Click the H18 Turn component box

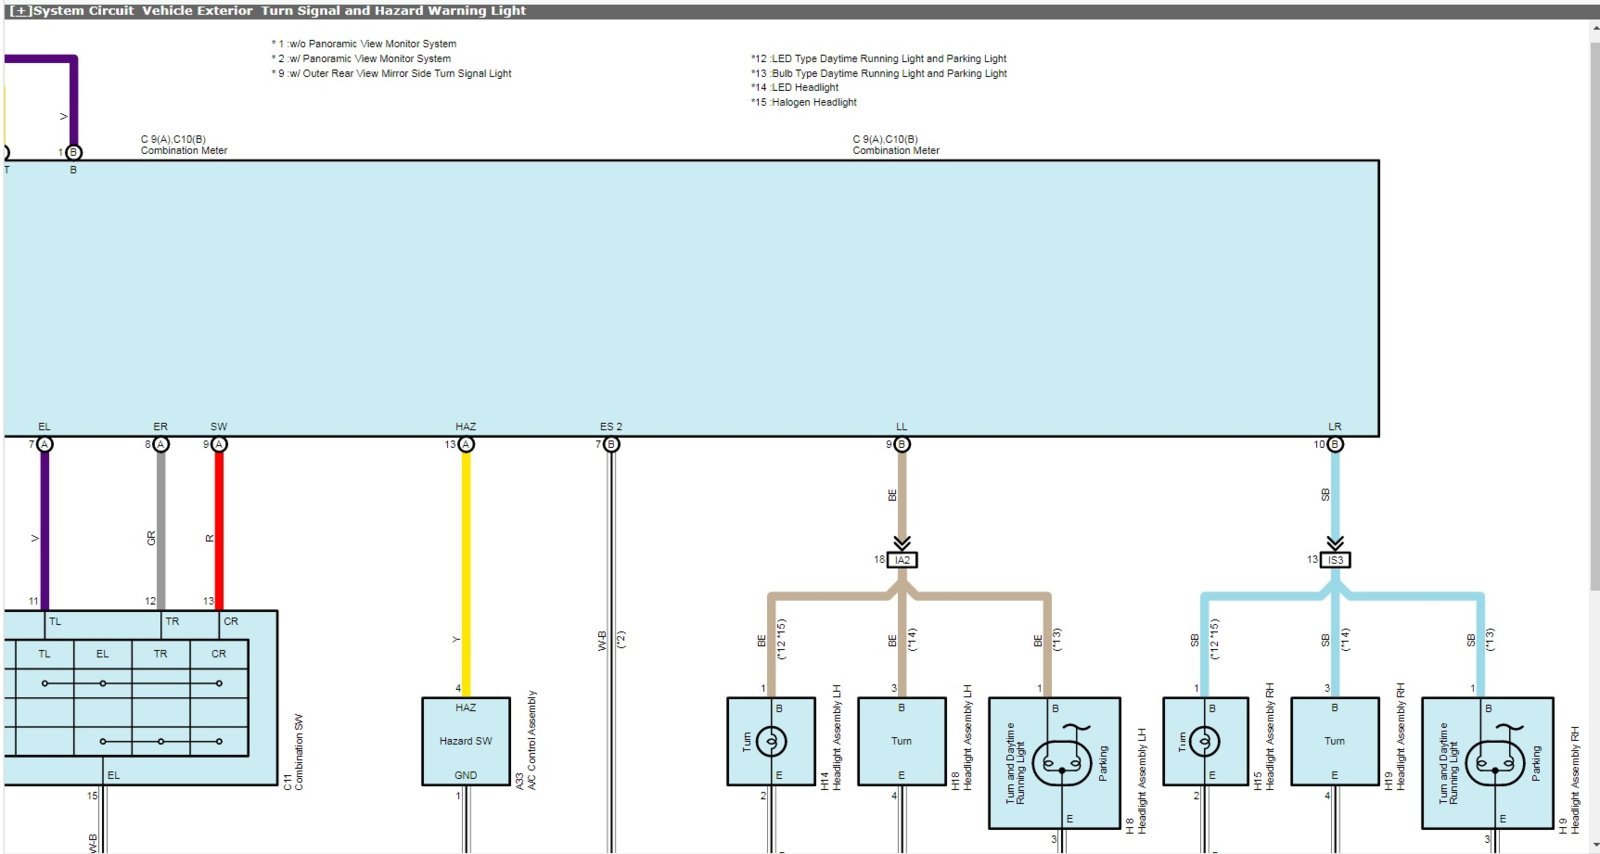tap(902, 741)
